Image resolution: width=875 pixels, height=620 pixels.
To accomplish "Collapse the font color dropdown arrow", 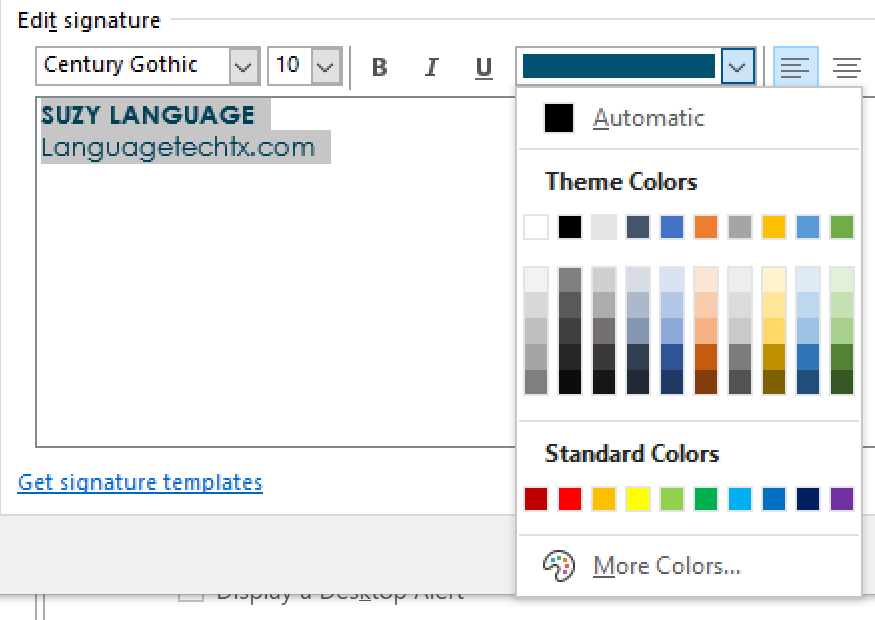I will (x=737, y=67).
